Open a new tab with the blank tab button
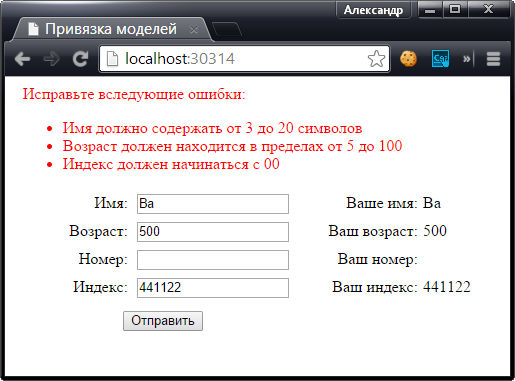Image resolution: width=515 pixels, height=381 pixels. click(x=227, y=30)
